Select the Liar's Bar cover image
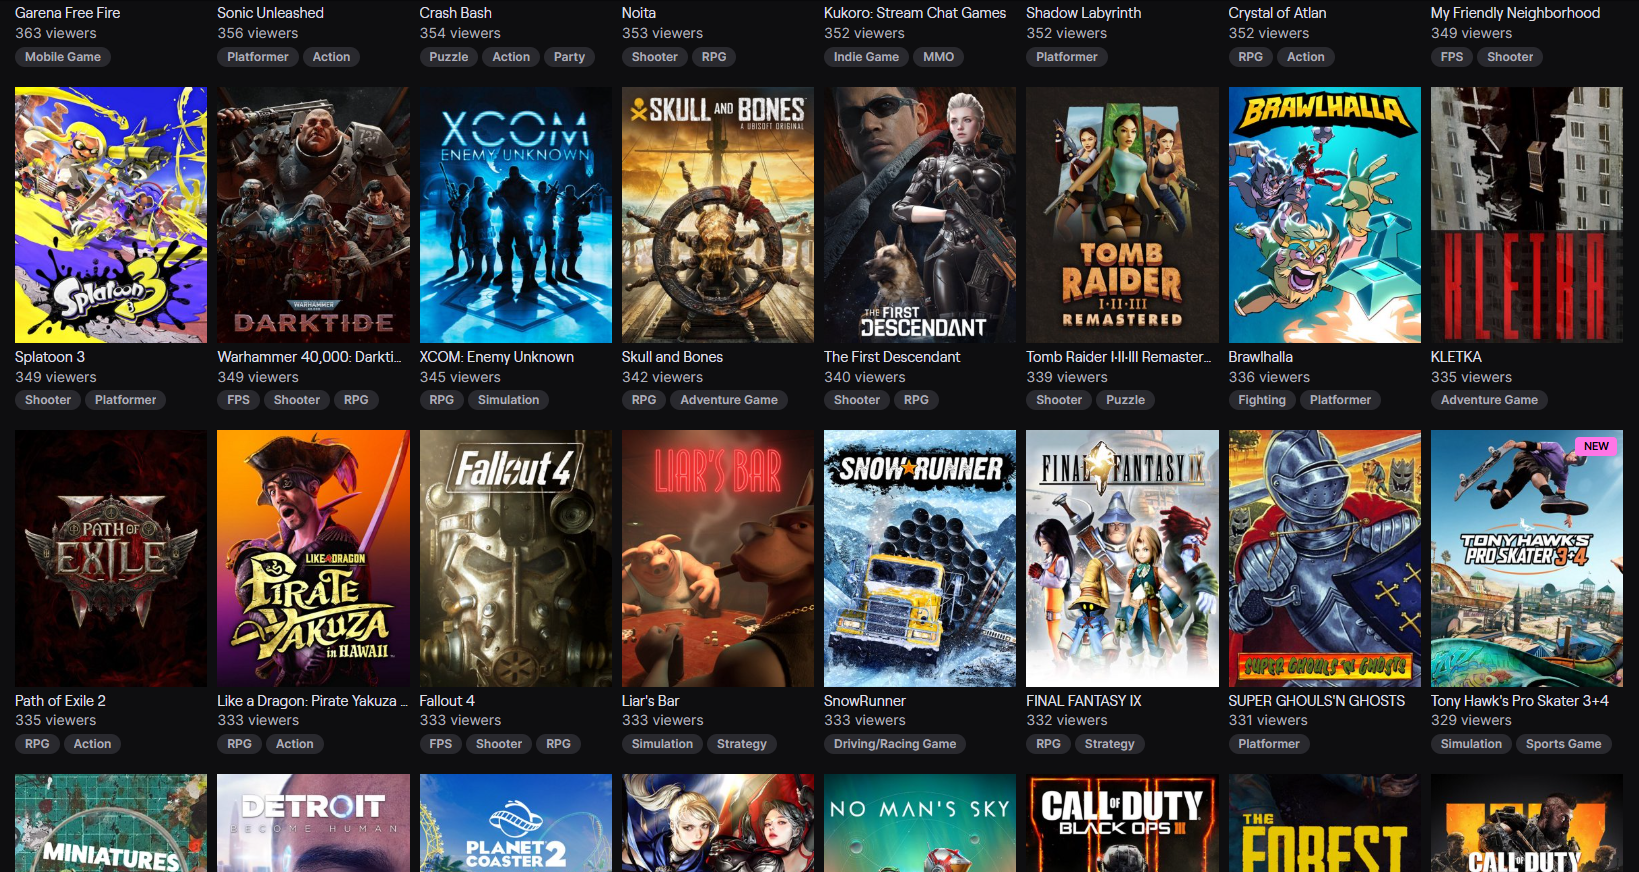 pos(718,558)
